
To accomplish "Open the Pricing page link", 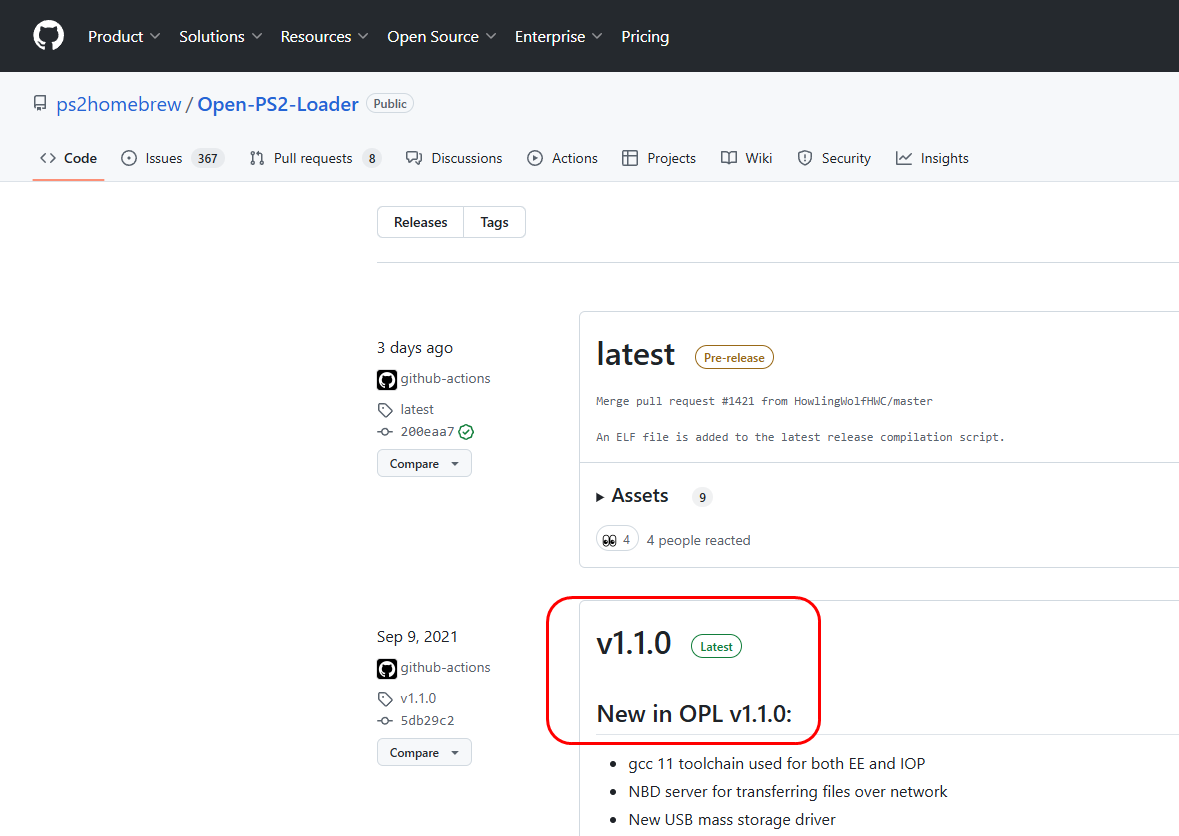I will tap(645, 36).
